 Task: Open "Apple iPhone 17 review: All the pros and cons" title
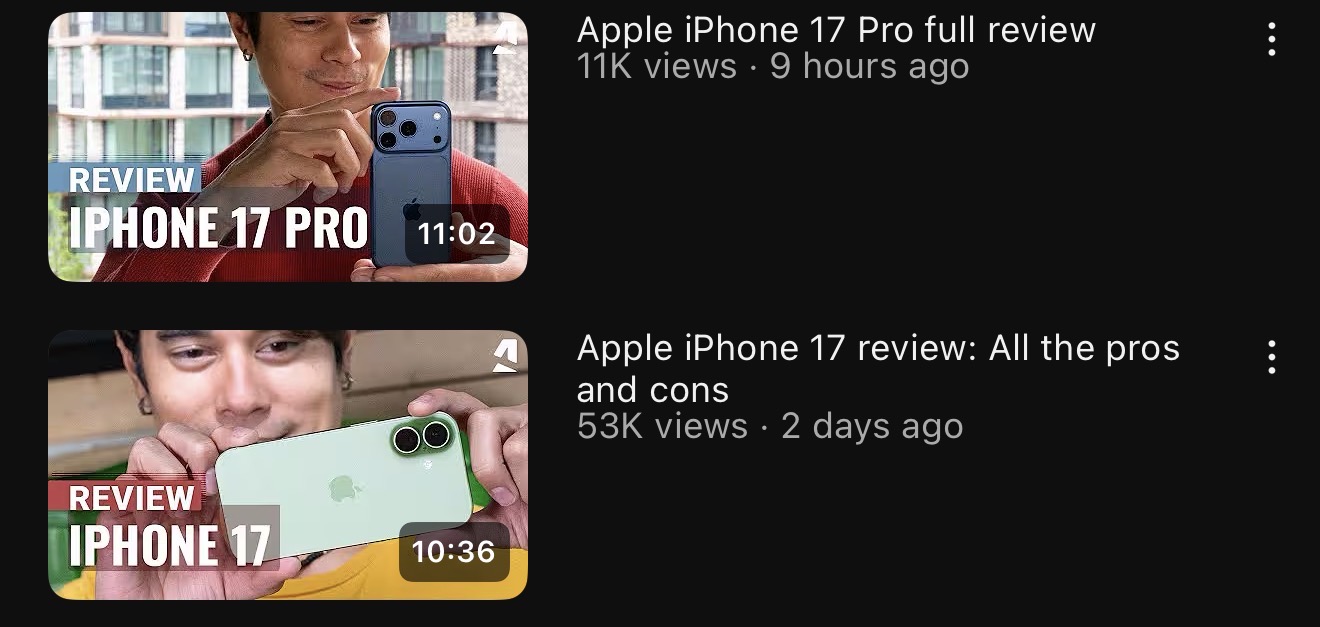pos(878,368)
